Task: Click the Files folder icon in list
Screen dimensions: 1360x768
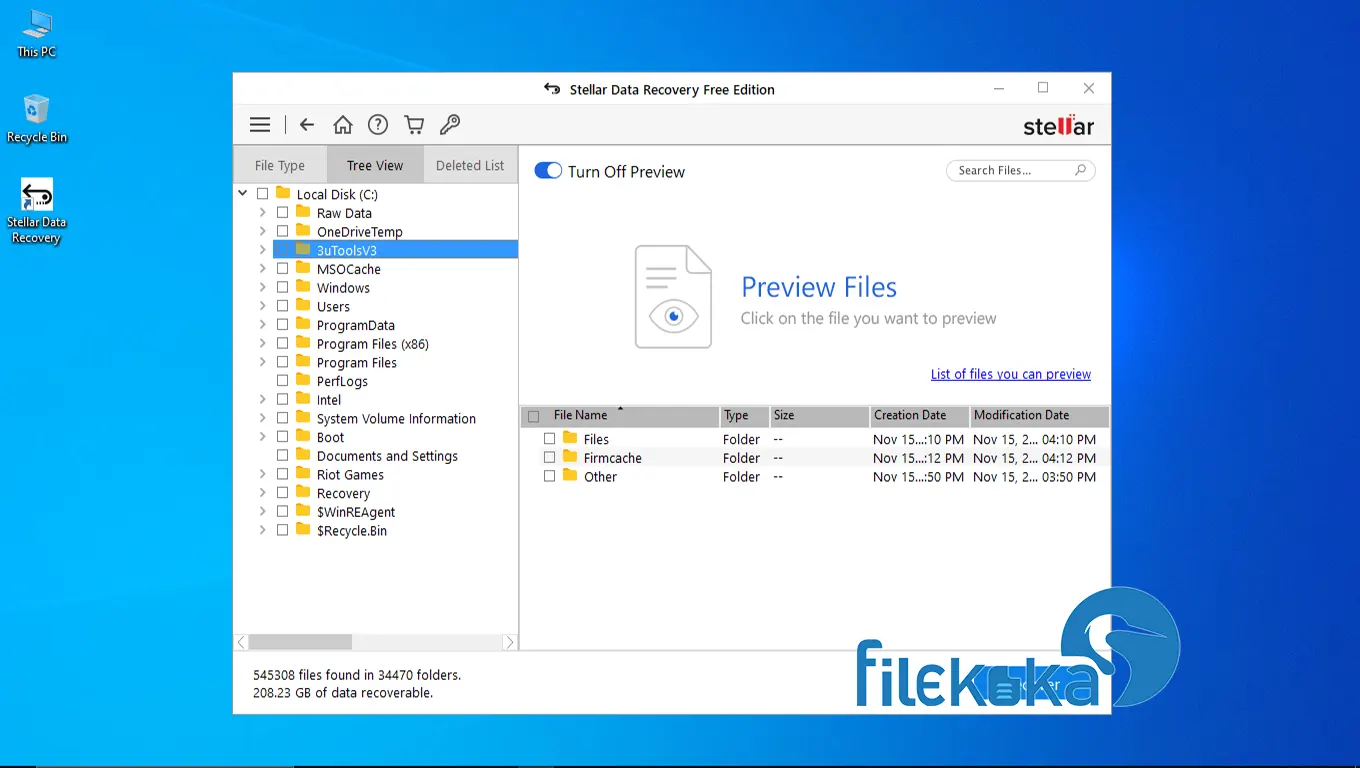Action: coord(570,438)
